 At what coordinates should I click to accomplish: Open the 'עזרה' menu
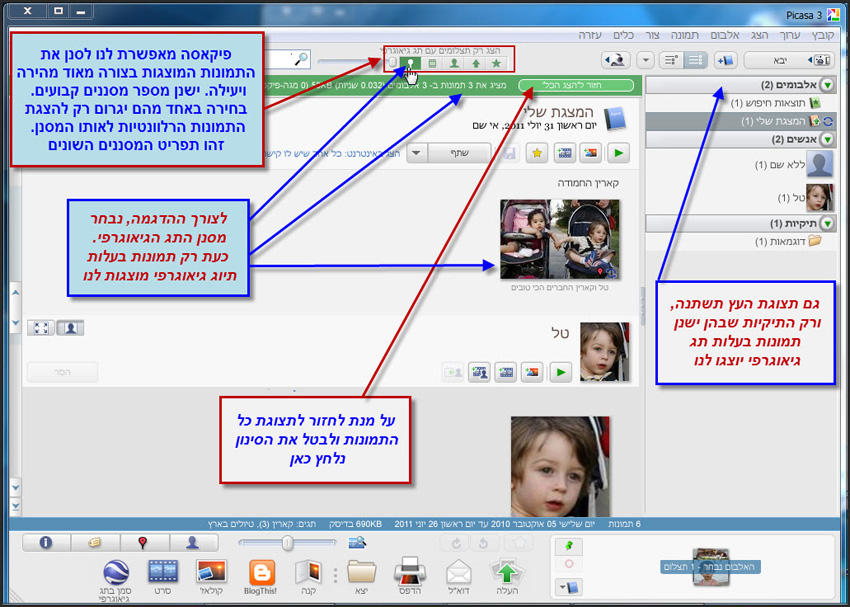click(x=590, y=35)
